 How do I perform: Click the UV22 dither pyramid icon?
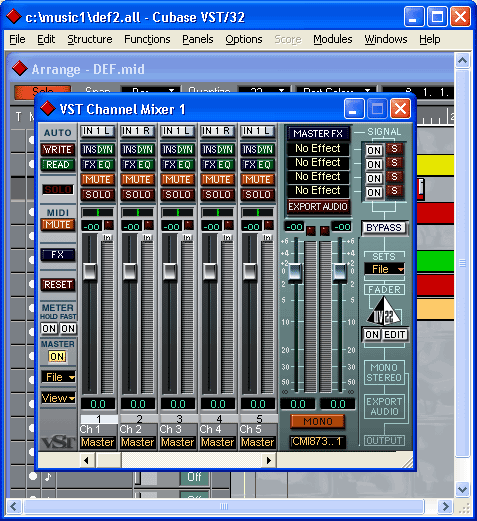(384, 312)
